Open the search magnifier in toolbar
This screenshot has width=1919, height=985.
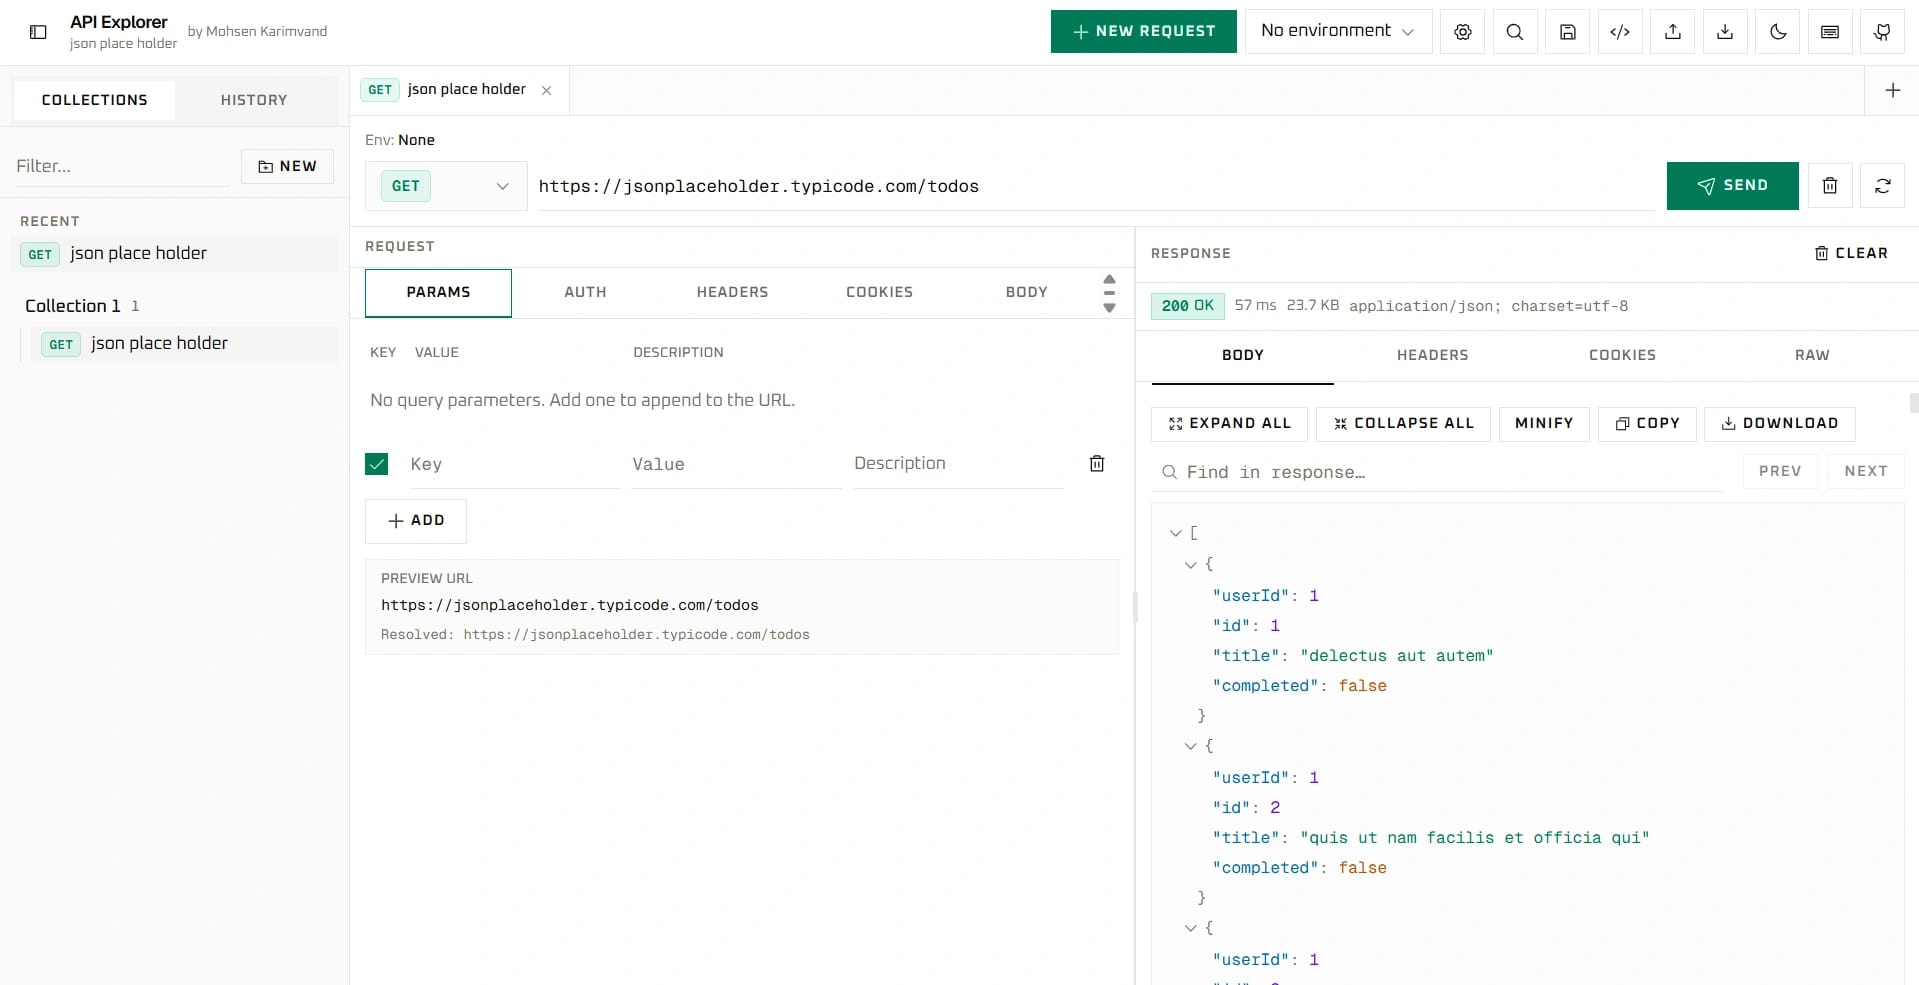tap(1515, 32)
